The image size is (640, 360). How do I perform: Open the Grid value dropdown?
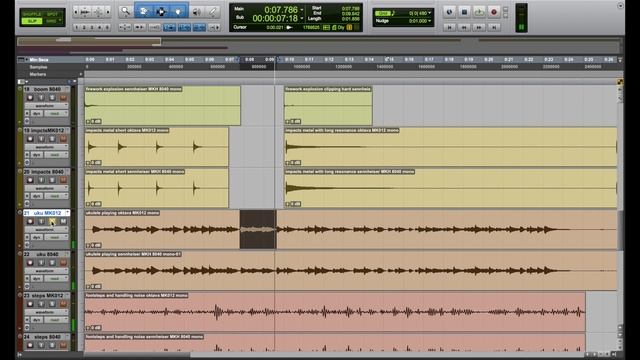429,13
